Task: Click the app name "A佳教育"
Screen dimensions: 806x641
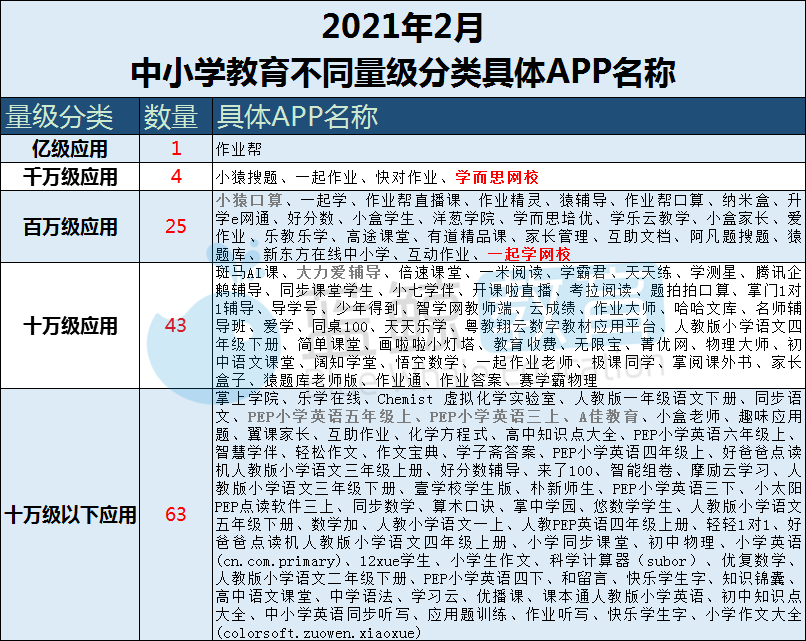Action: tap(609, 416)
